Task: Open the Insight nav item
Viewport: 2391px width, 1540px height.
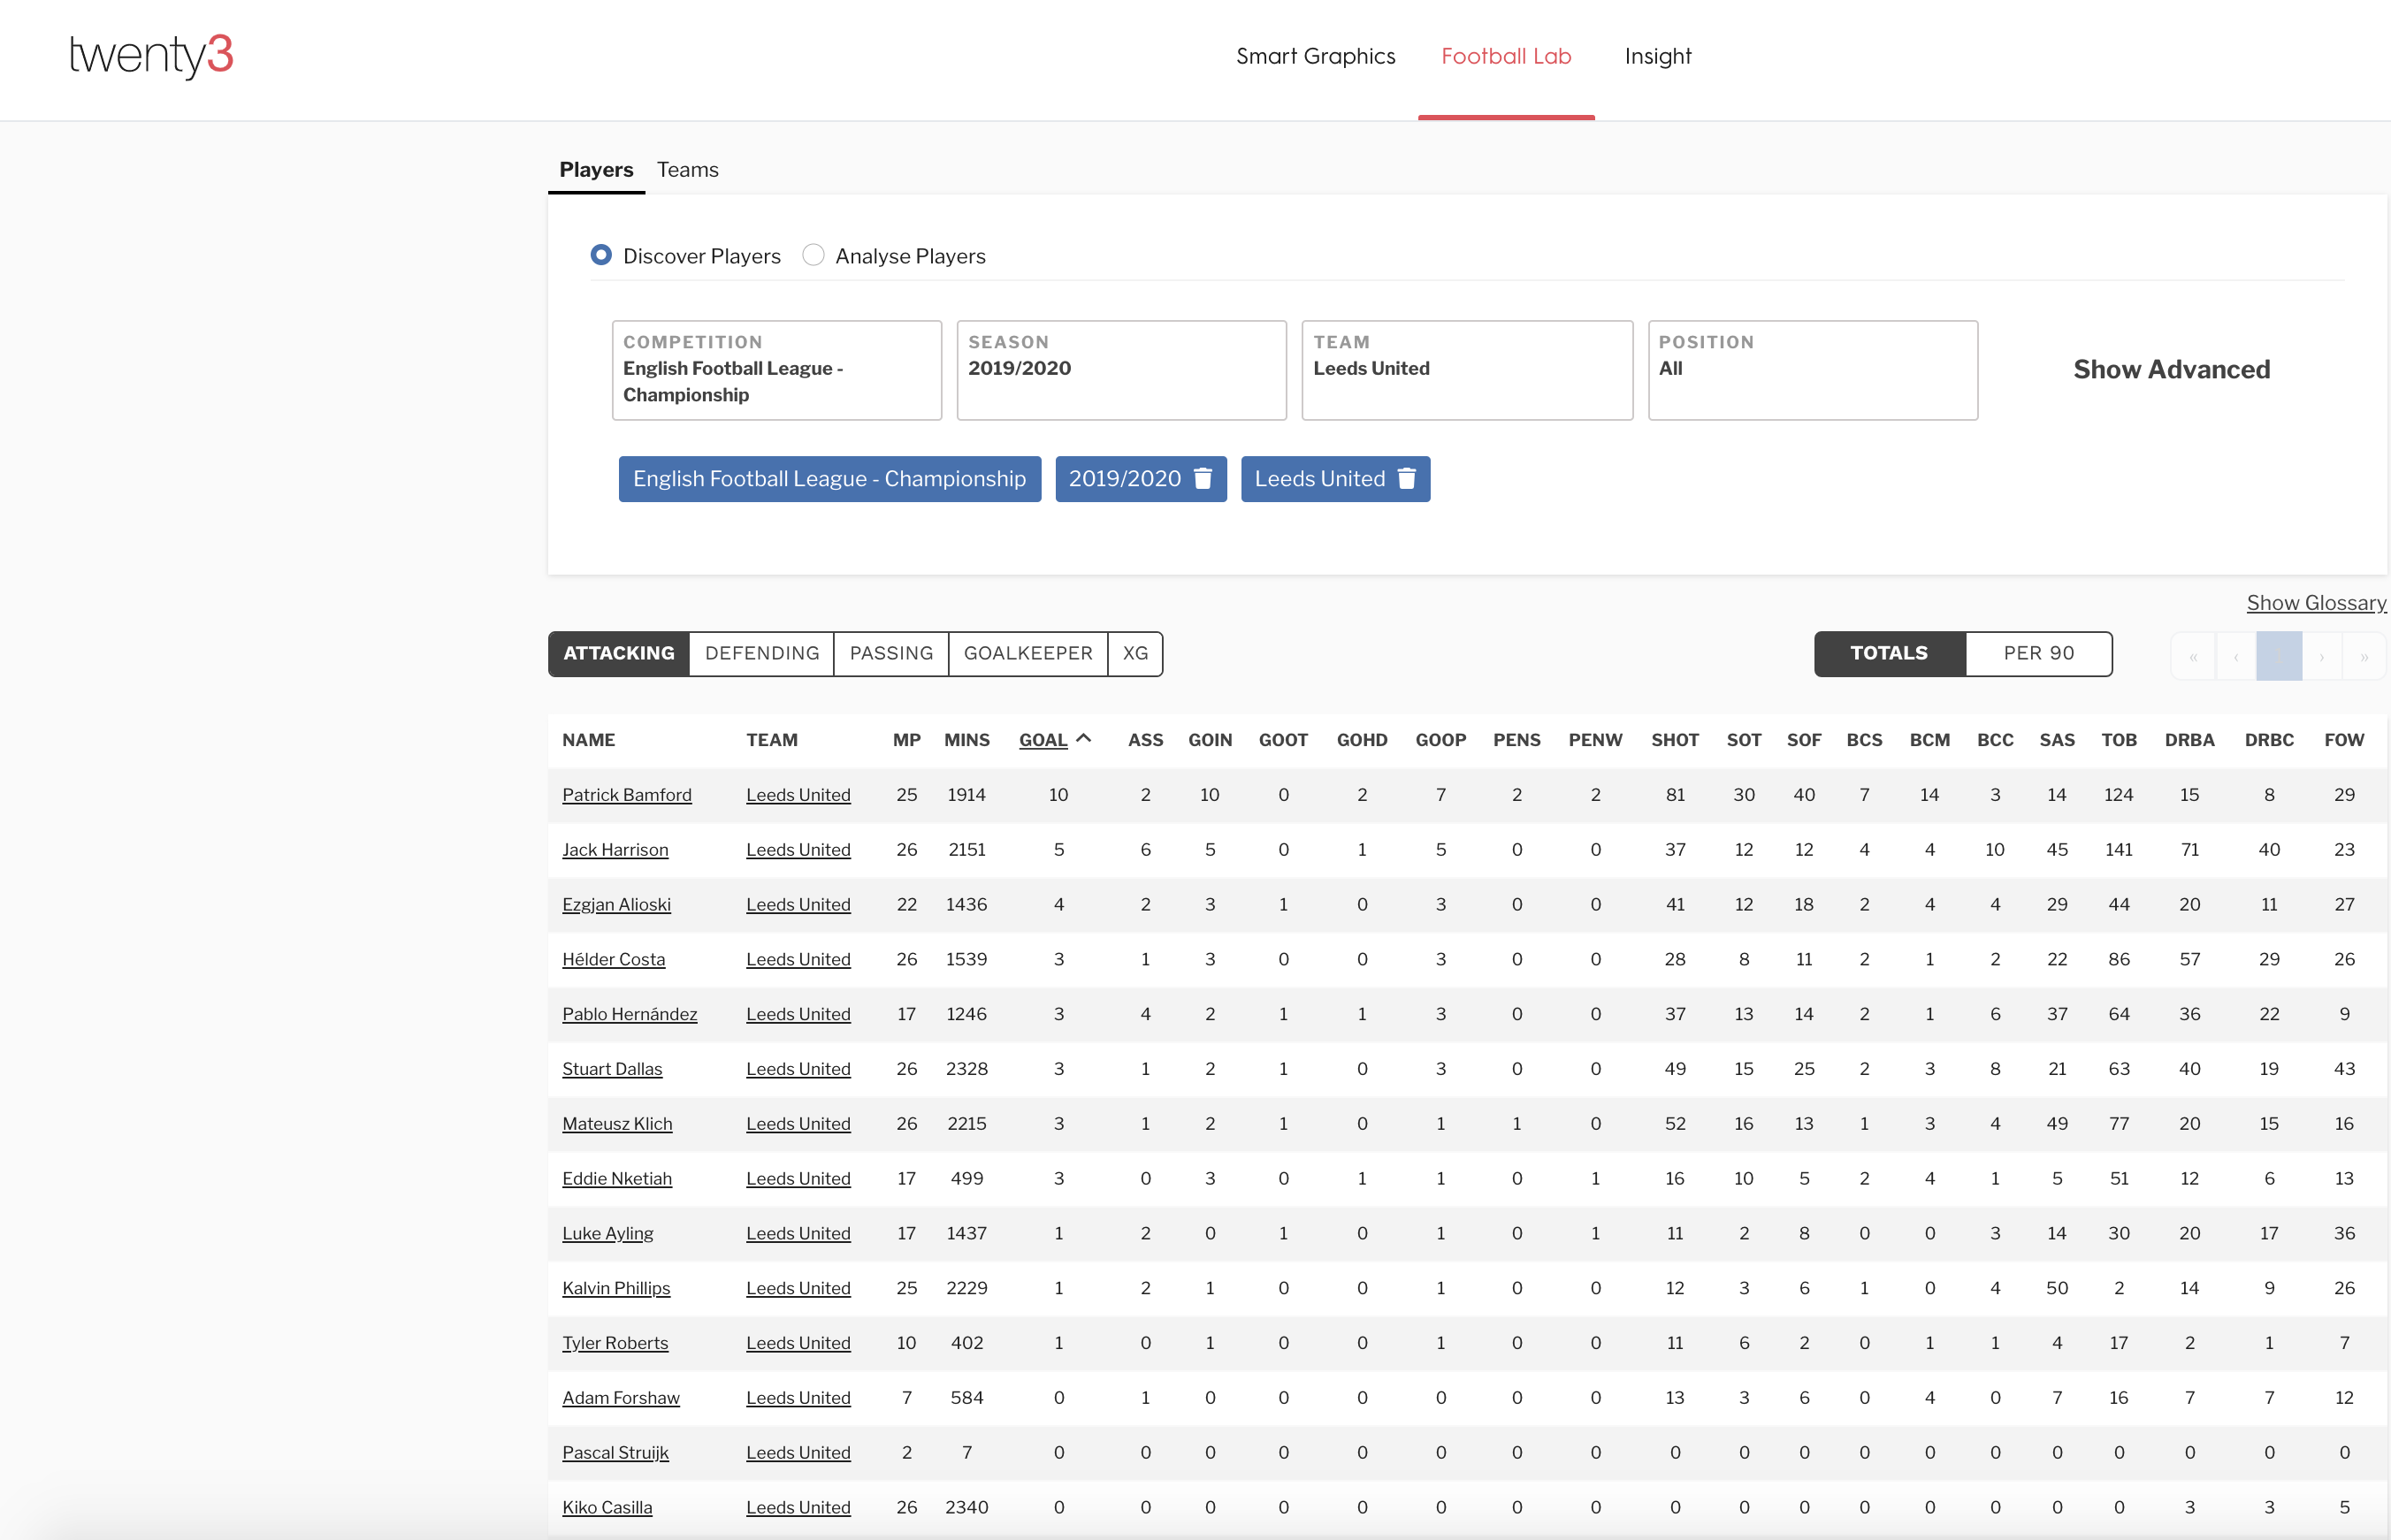Action: point(1658,56)
